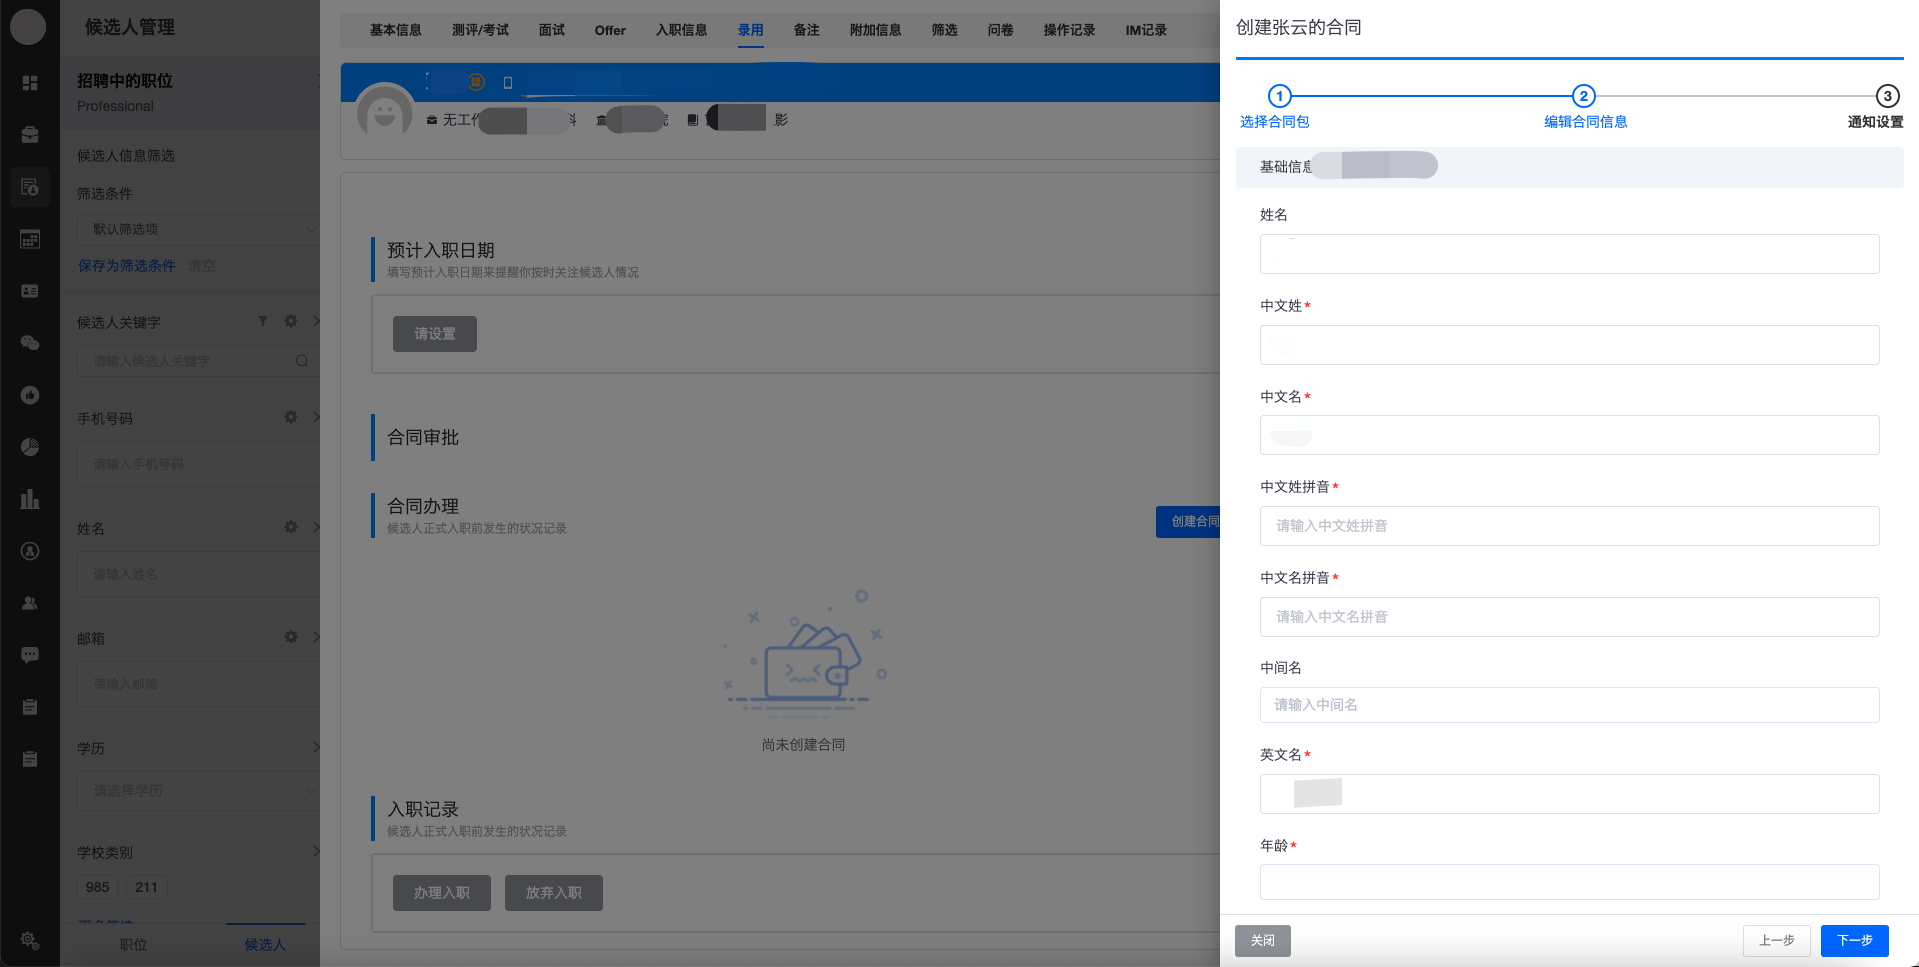
Task: Open the pie chart icon in sidebar
Action: 30,447
